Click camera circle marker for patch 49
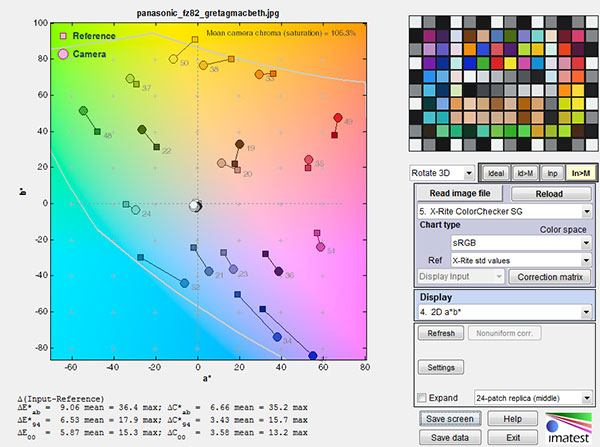Screen dimensions: 600x447 [x=338, y=117]
